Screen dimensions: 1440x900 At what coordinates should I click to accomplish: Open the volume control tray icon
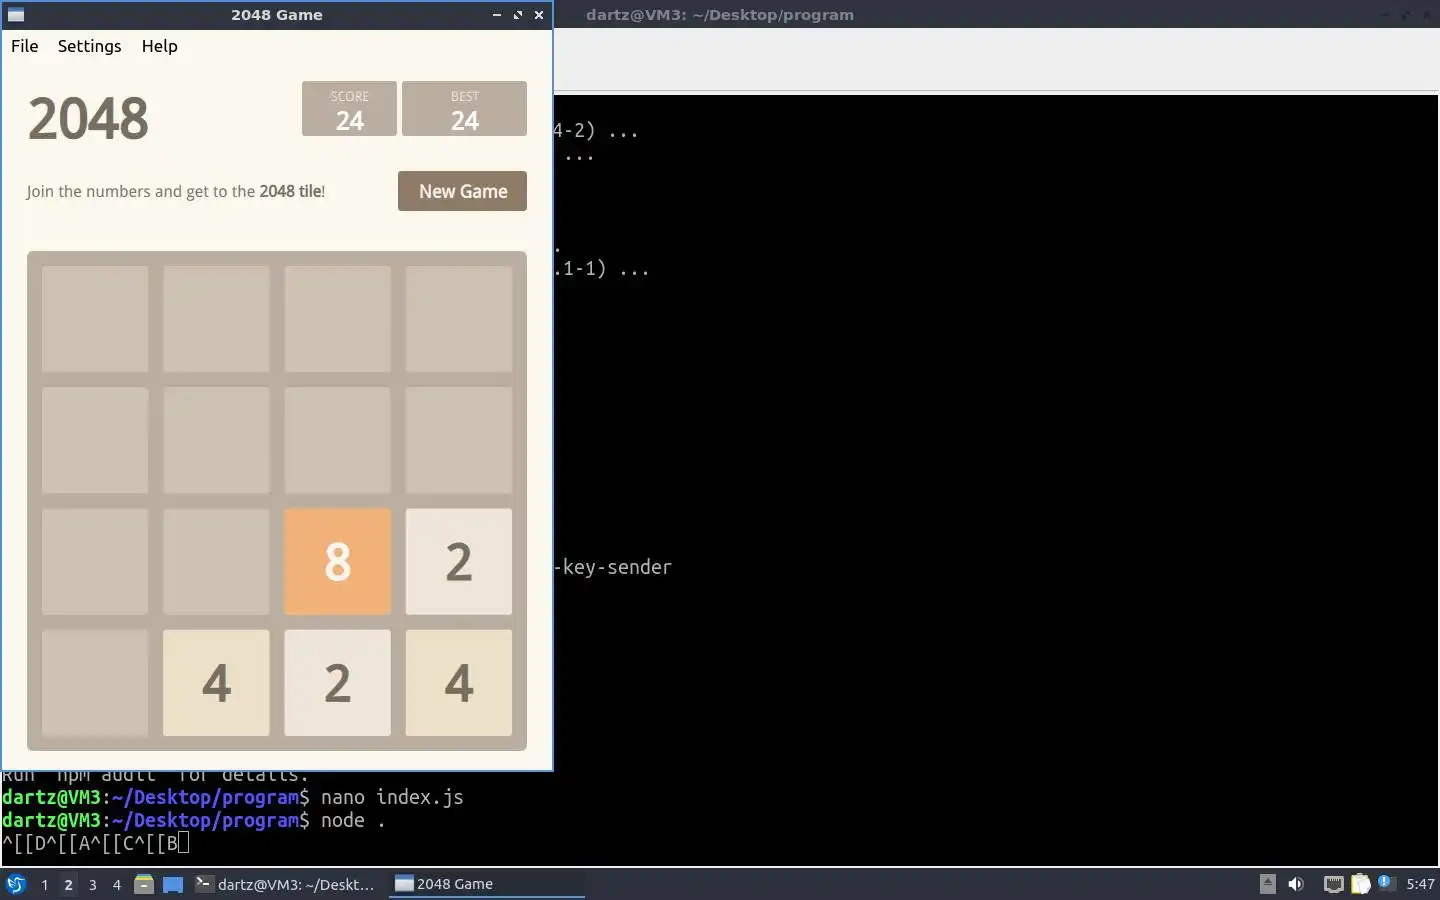click(1296, 884)
